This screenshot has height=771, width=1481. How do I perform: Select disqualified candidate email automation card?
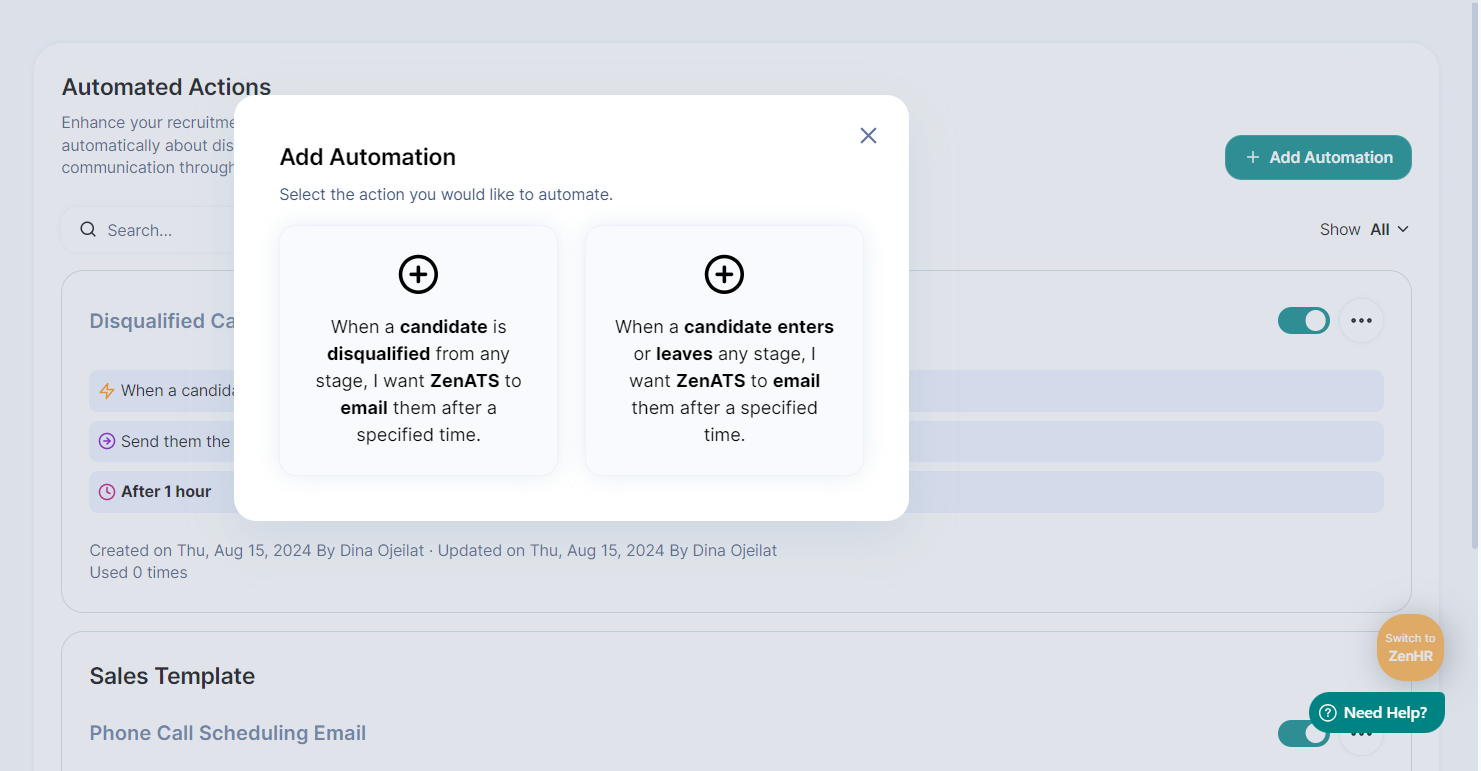point(418,350)
